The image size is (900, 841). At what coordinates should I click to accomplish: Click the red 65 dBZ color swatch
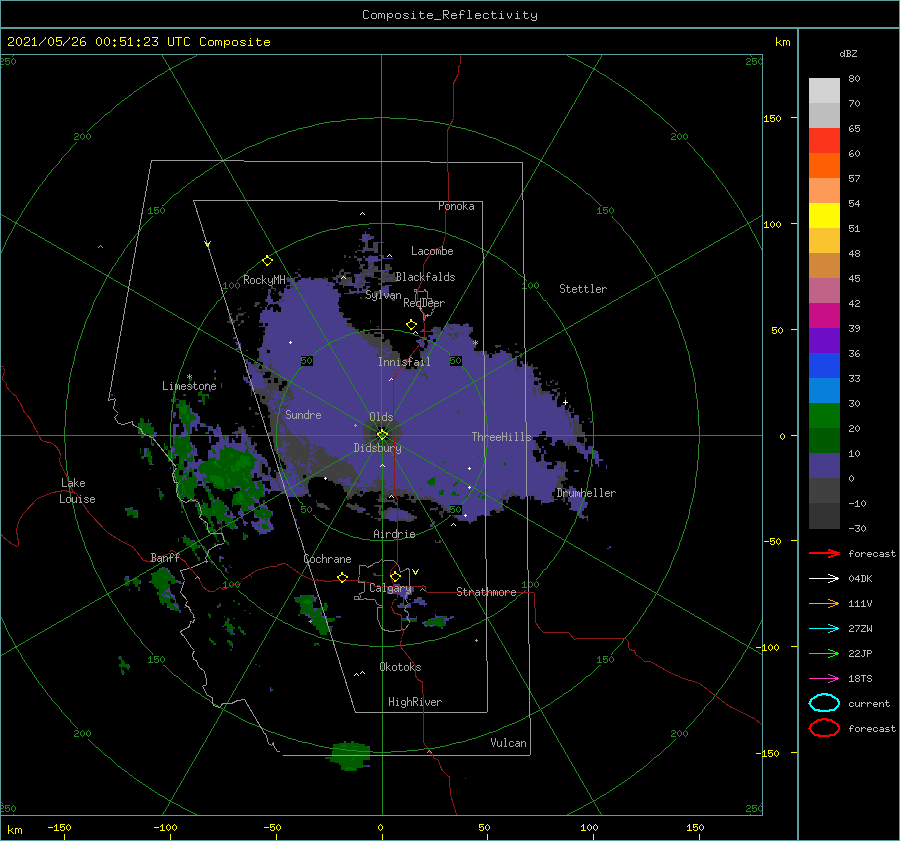(x=824, y=141)
